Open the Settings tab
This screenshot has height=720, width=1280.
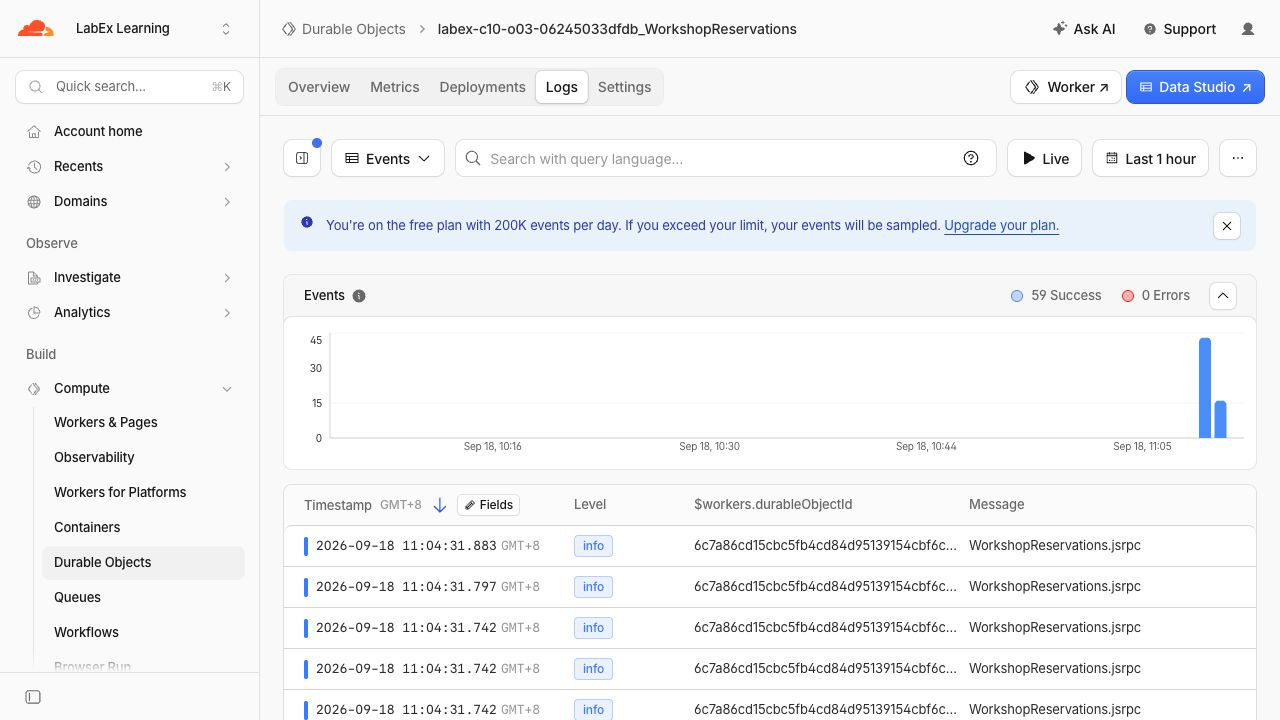coord(625,87)
